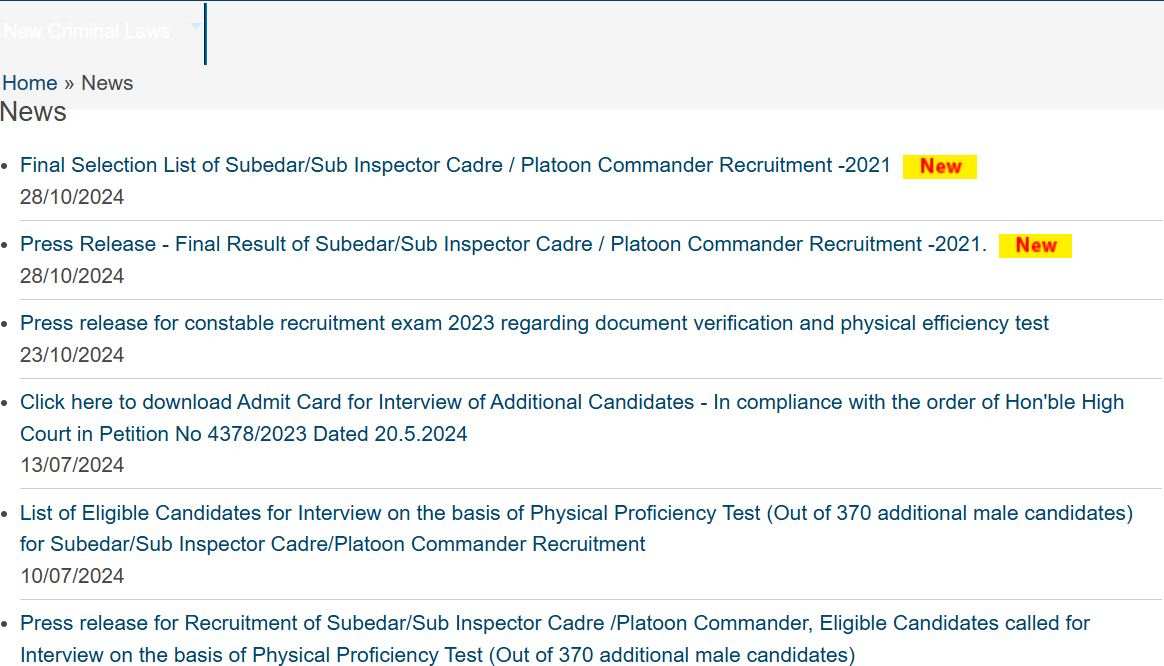
Task: Click 28/10/2024 date under Final Result release
Action: [72, 276]
